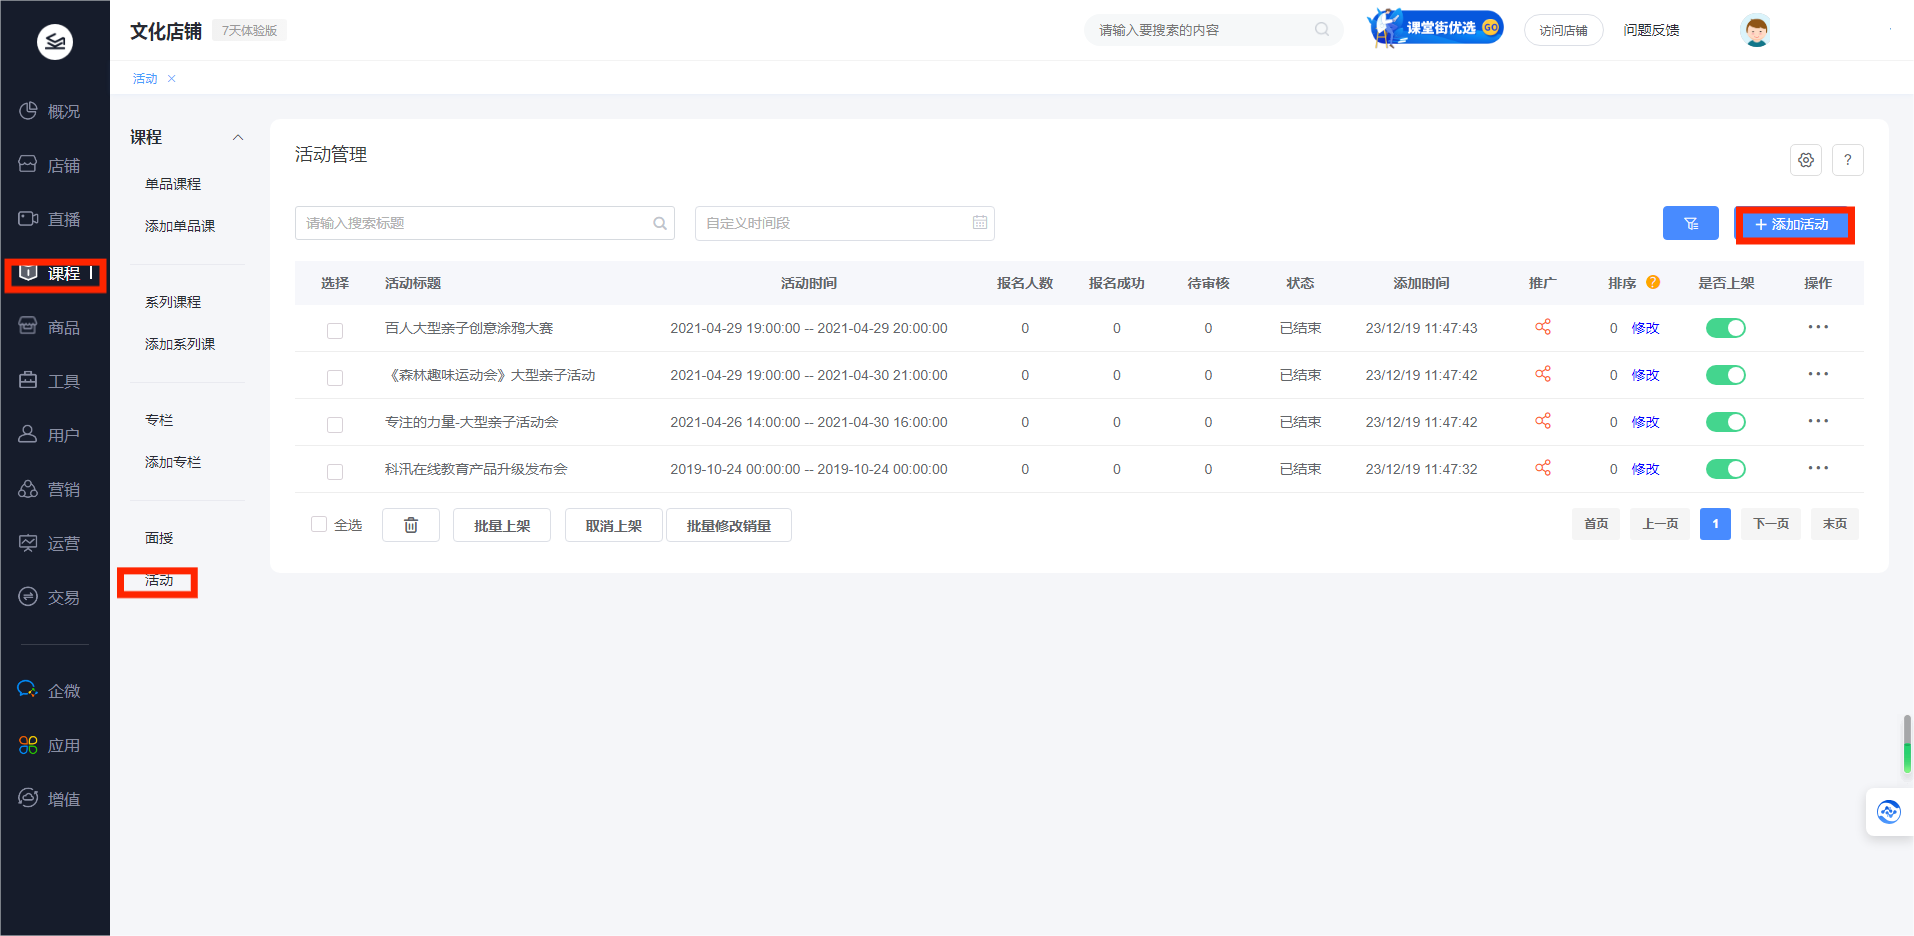Open 面授 submenu item

(159, 538)
